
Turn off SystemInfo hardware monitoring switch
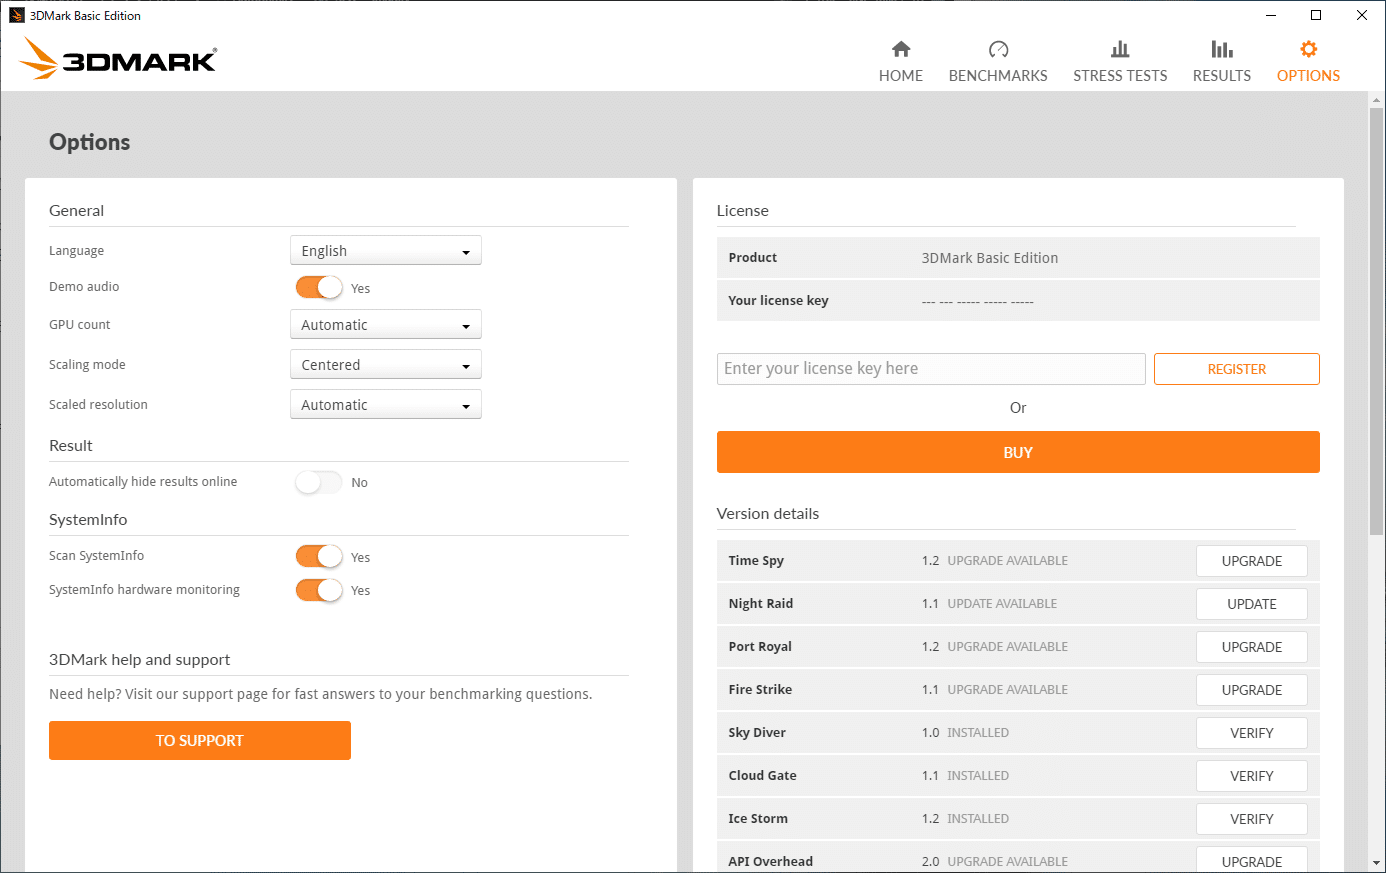click(x=319, y=590)
